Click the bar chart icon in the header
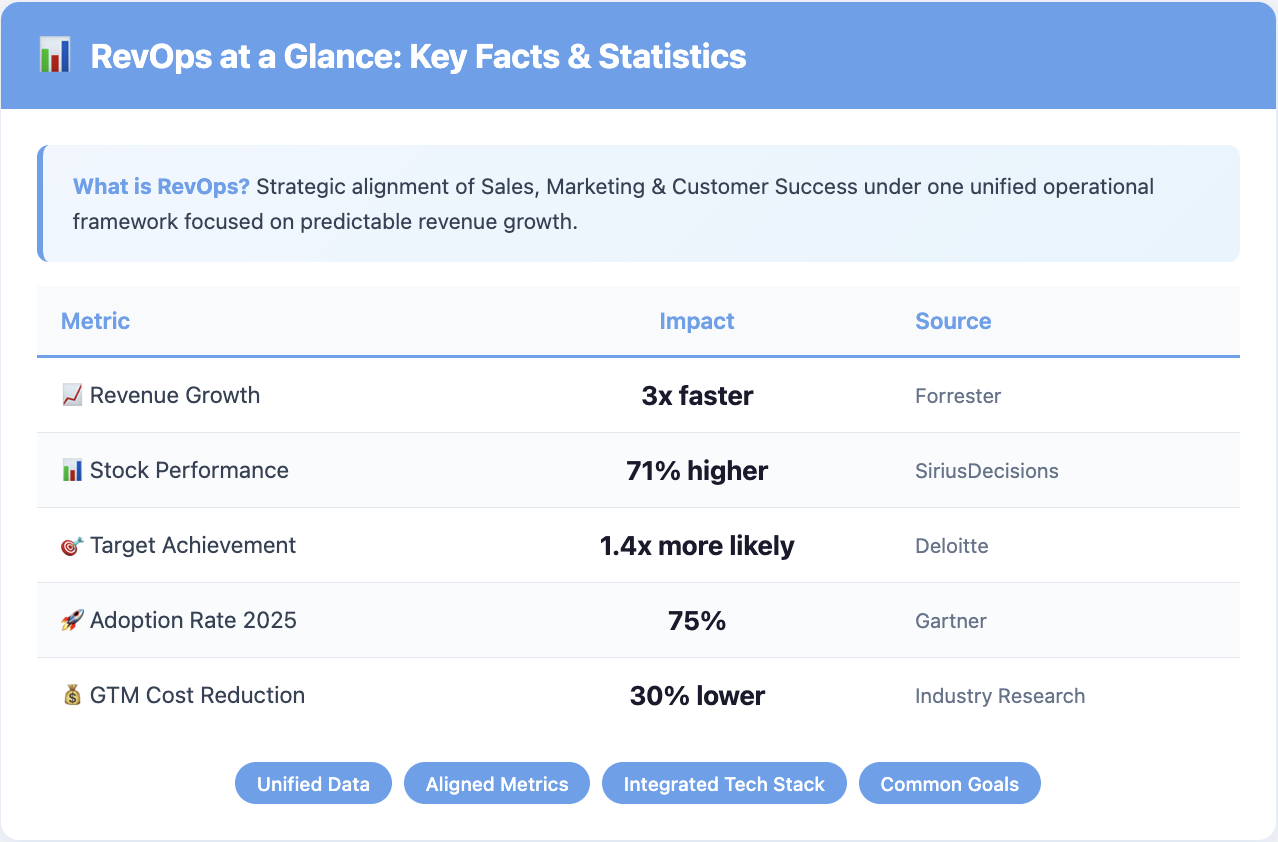The height and width of the screenshot is (842, 1278). (x=54, y=56)
